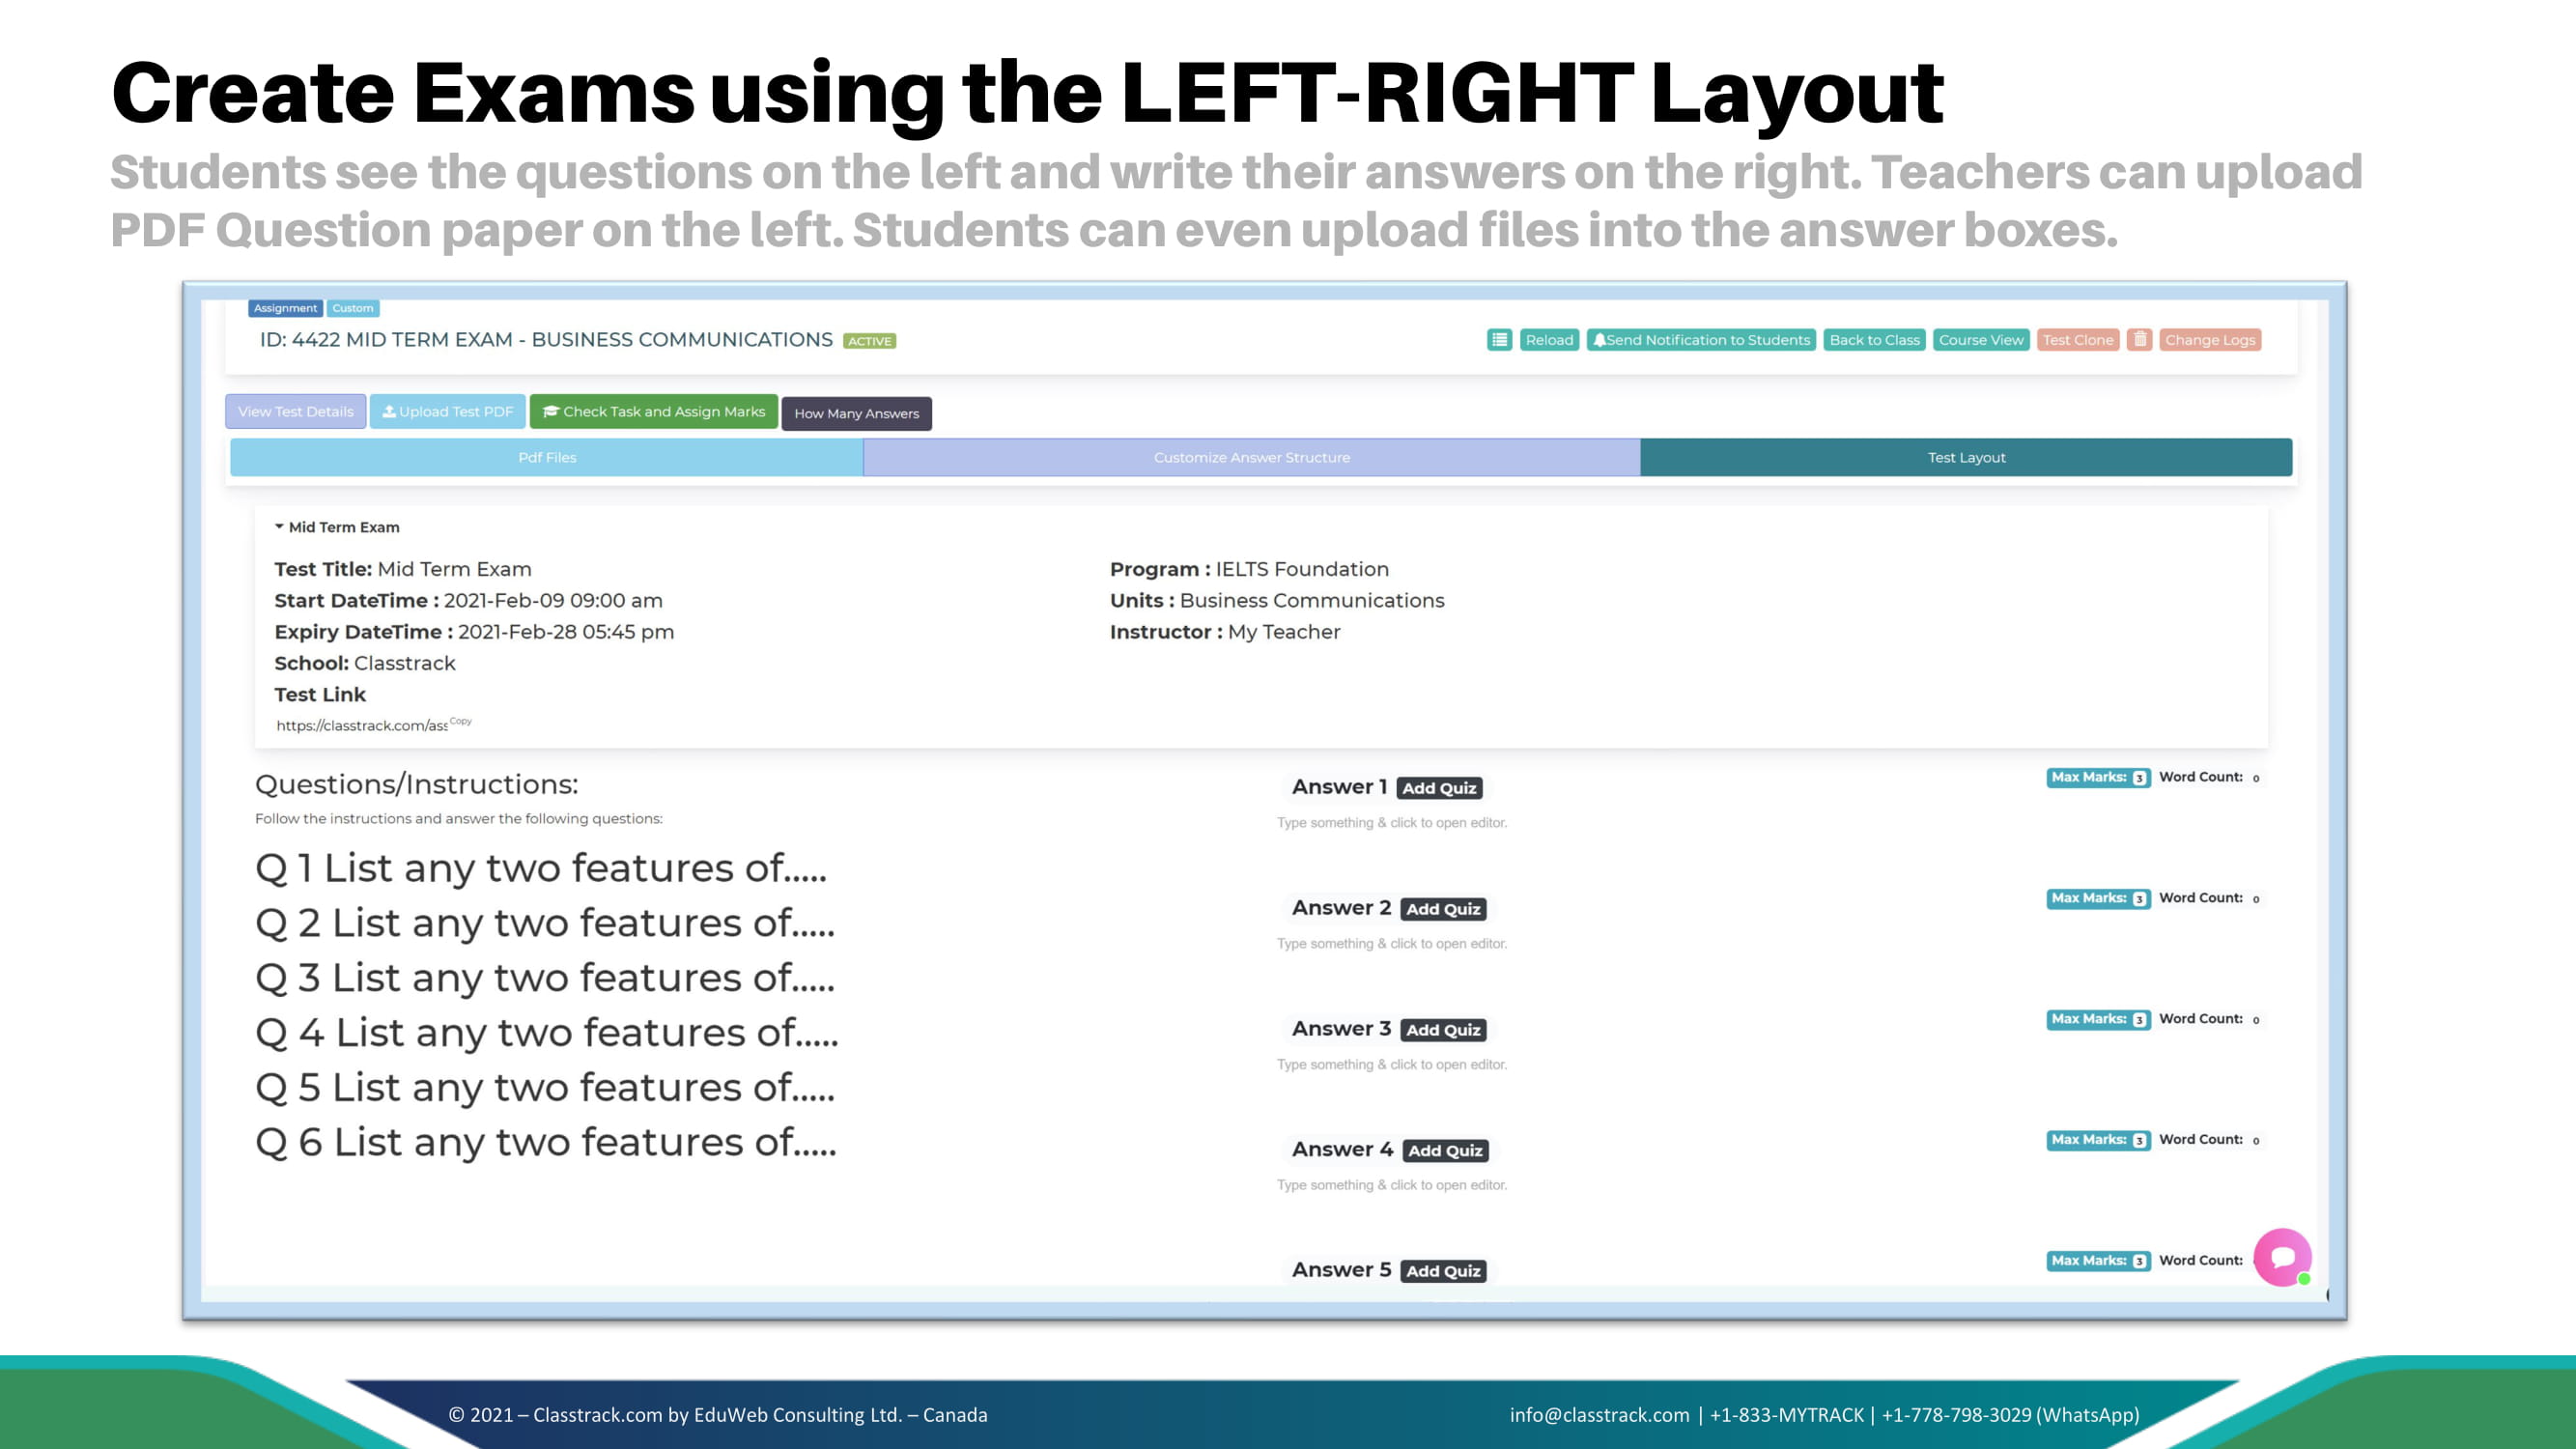The image size is (2576, 1449).
Task: Click Add Quiz for Answer 3
Action: (x=1443, y=1030)
